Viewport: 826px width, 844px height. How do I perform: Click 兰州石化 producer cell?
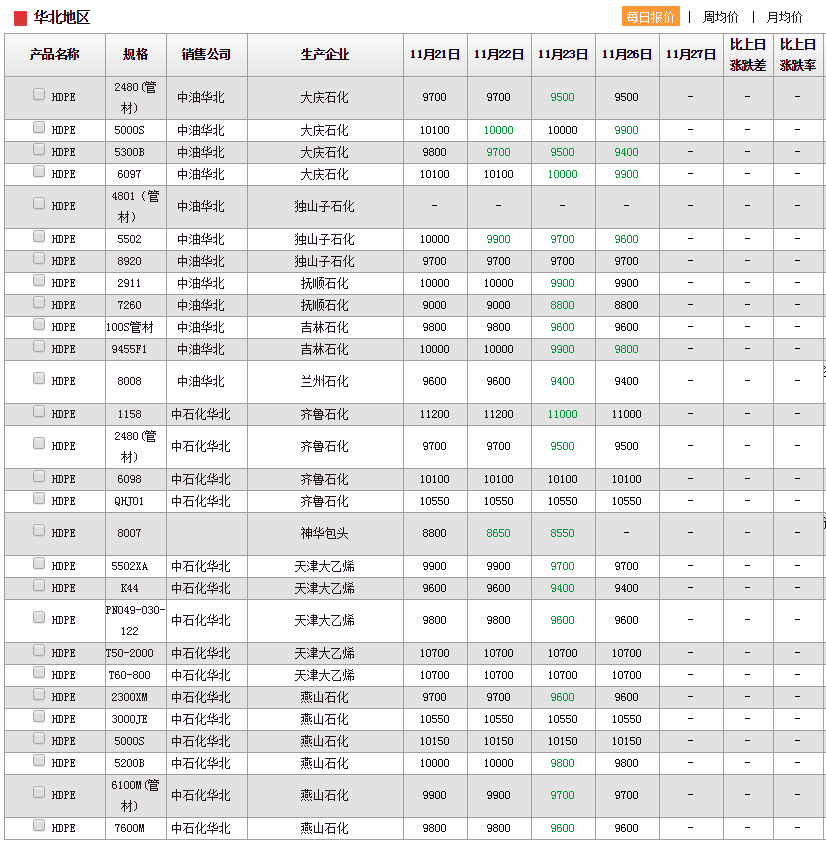click(324, 381)
